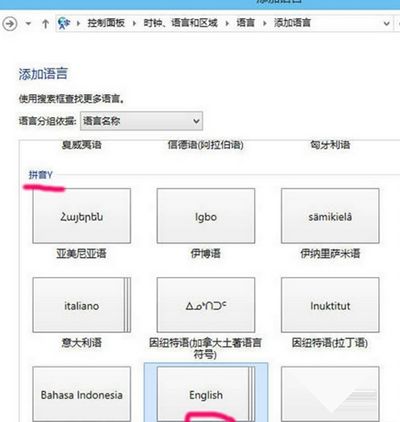Click the 夏威夷语 label
This screenshot has height=422, width=400.
[x=81, y=145]
